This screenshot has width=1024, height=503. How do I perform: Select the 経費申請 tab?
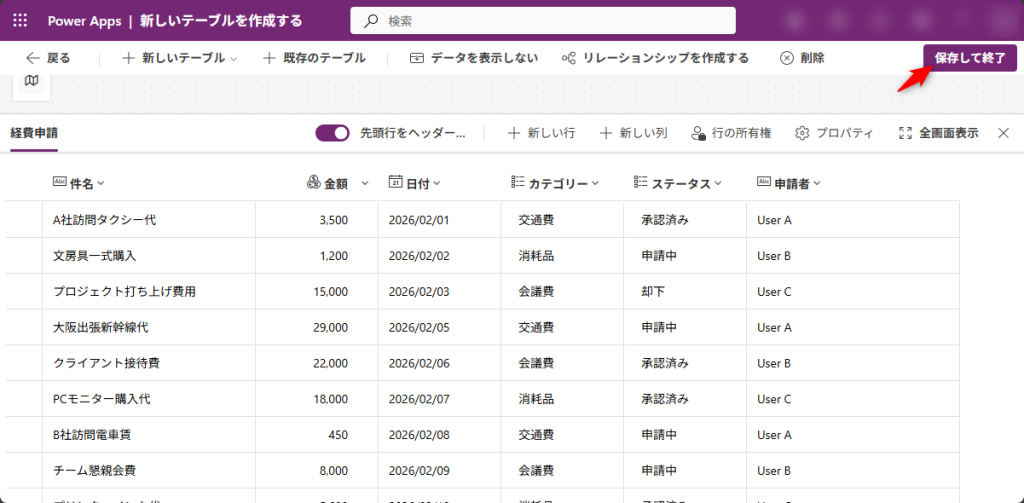tap(34, 133)
